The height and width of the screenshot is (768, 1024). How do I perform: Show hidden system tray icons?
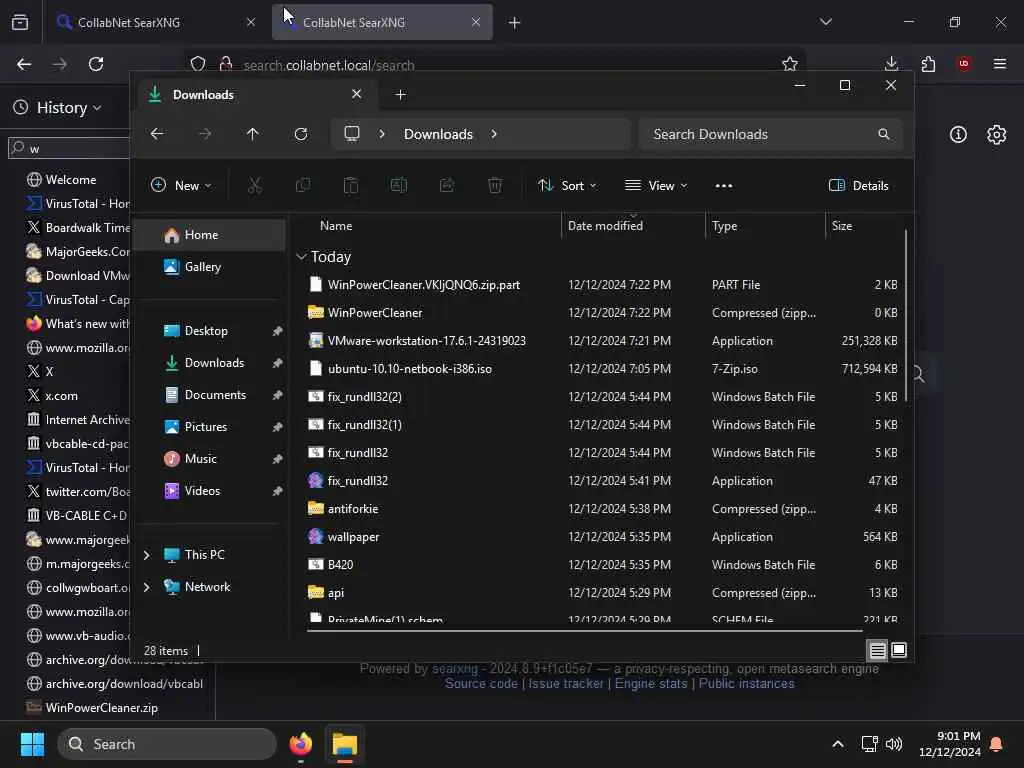pyautogui.click(x=838, y=744)
